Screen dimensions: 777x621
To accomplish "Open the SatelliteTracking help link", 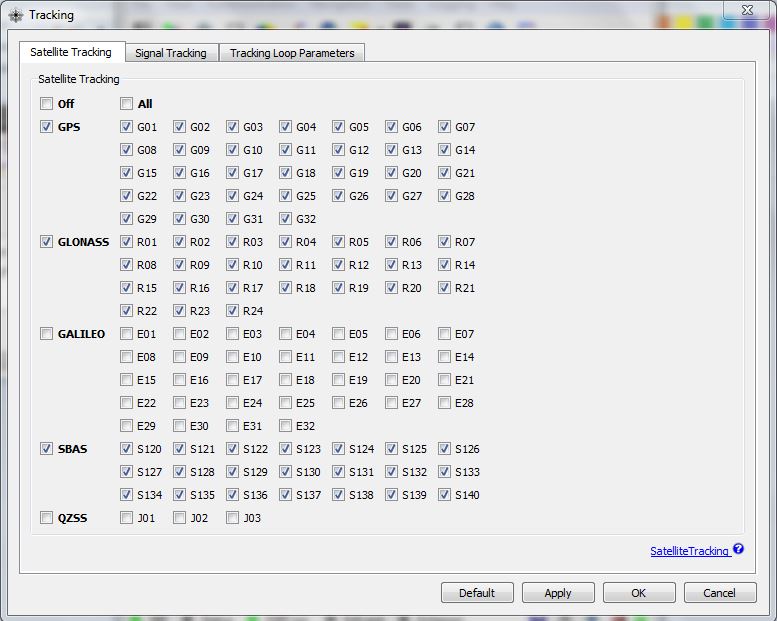I will pos(689,551).
